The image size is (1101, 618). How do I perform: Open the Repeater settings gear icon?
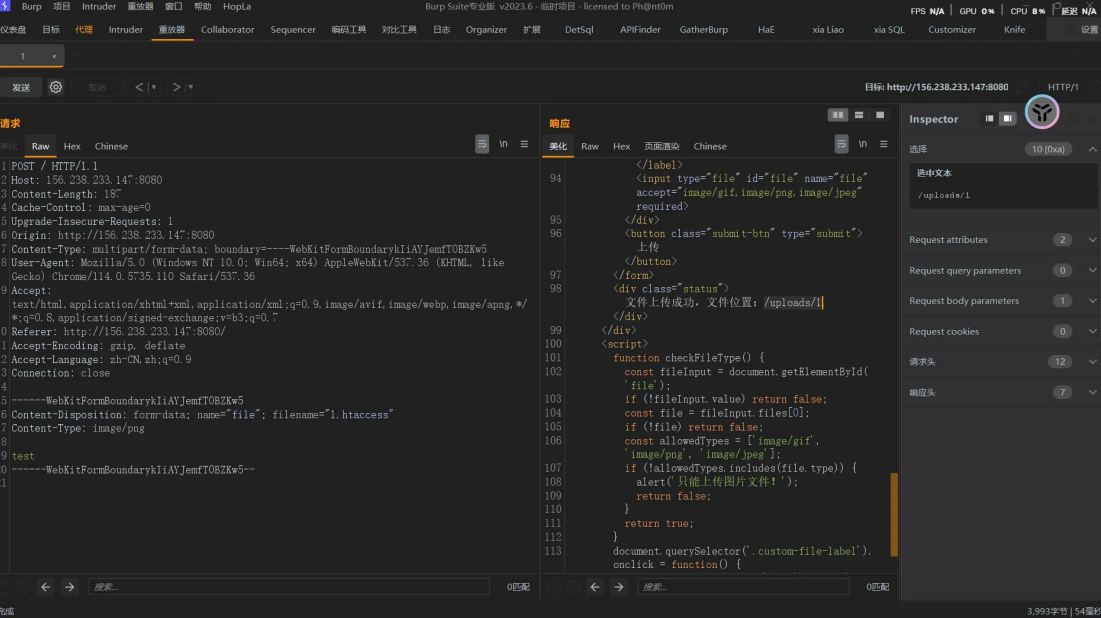point(56,87)
